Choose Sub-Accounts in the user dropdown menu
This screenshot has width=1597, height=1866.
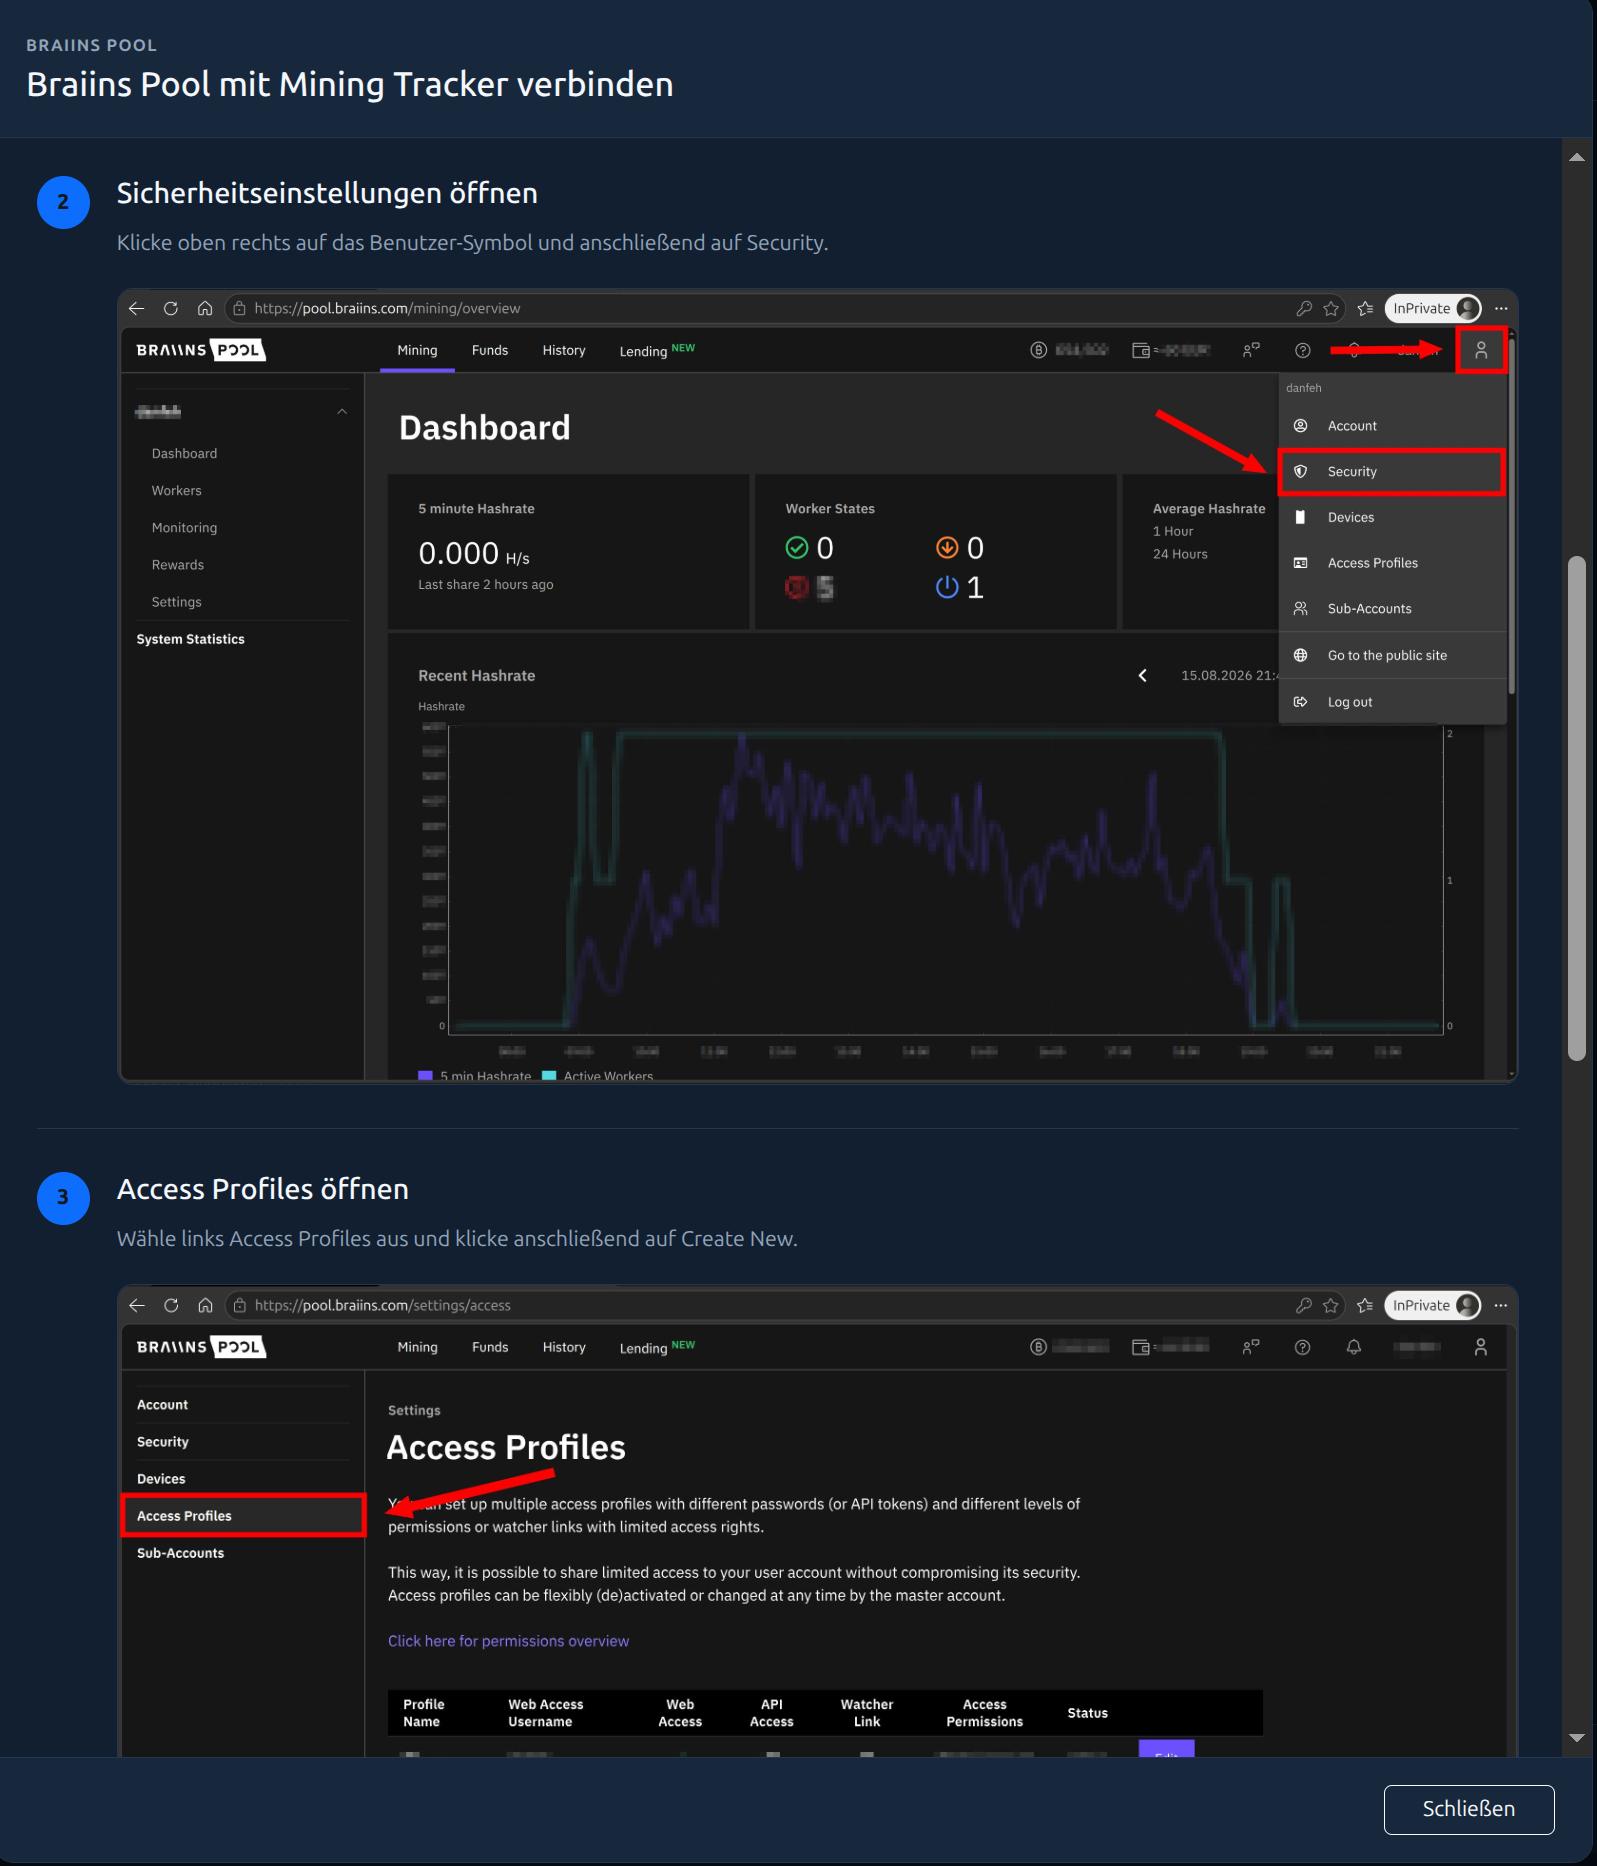(x=1392, y=609)
